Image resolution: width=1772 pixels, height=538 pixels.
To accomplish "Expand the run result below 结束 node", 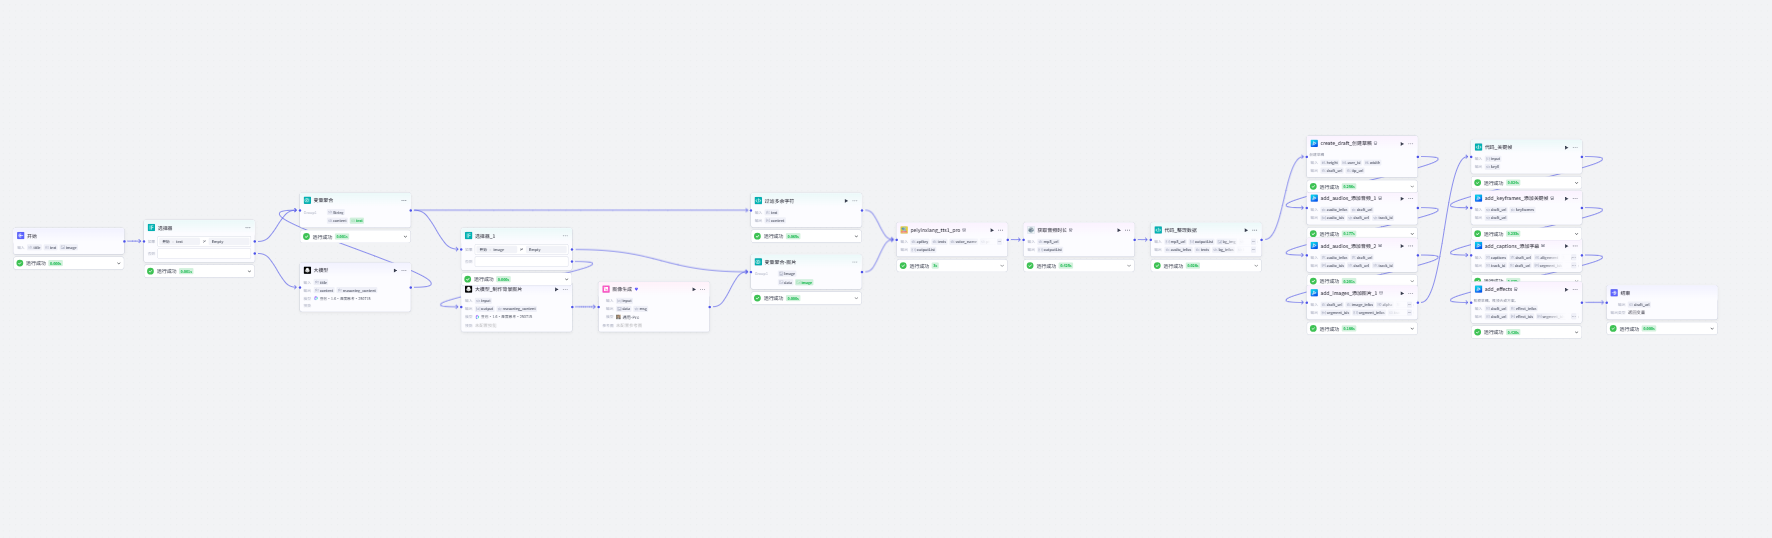I will tap(1712, 329).
